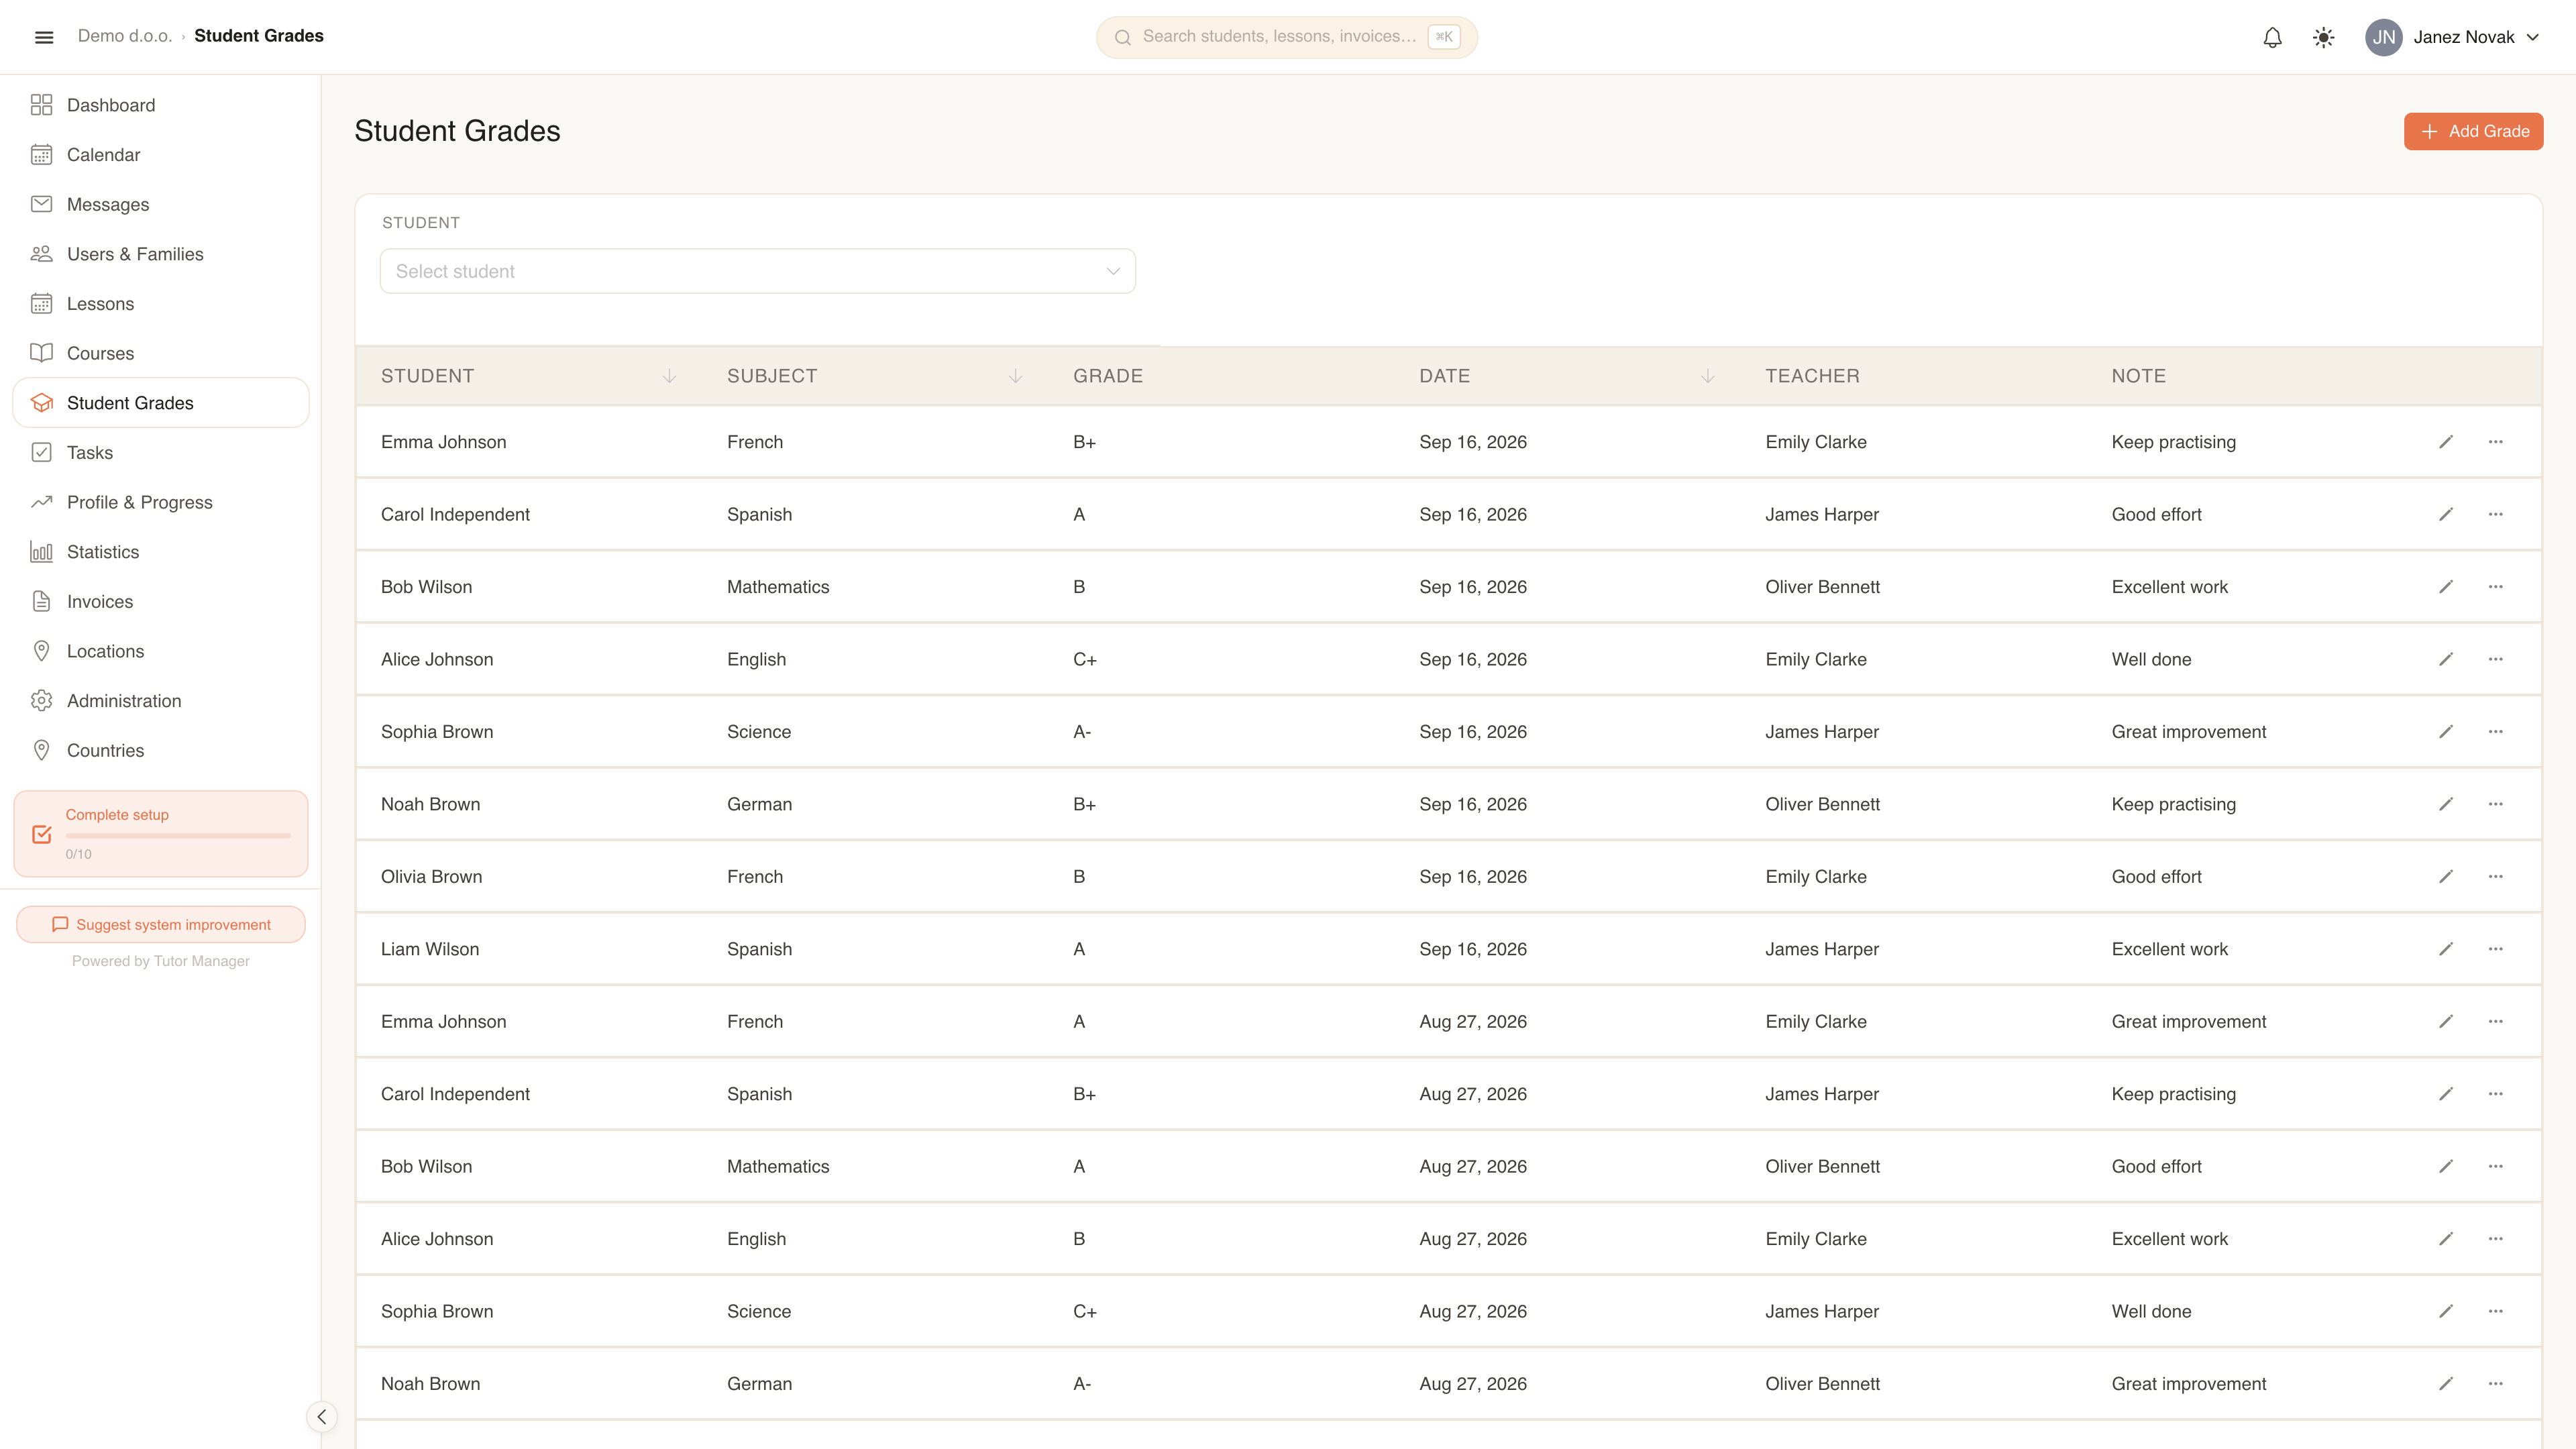Open more options for Sophia Brown Aug 27 row

coord(2495,1311)
